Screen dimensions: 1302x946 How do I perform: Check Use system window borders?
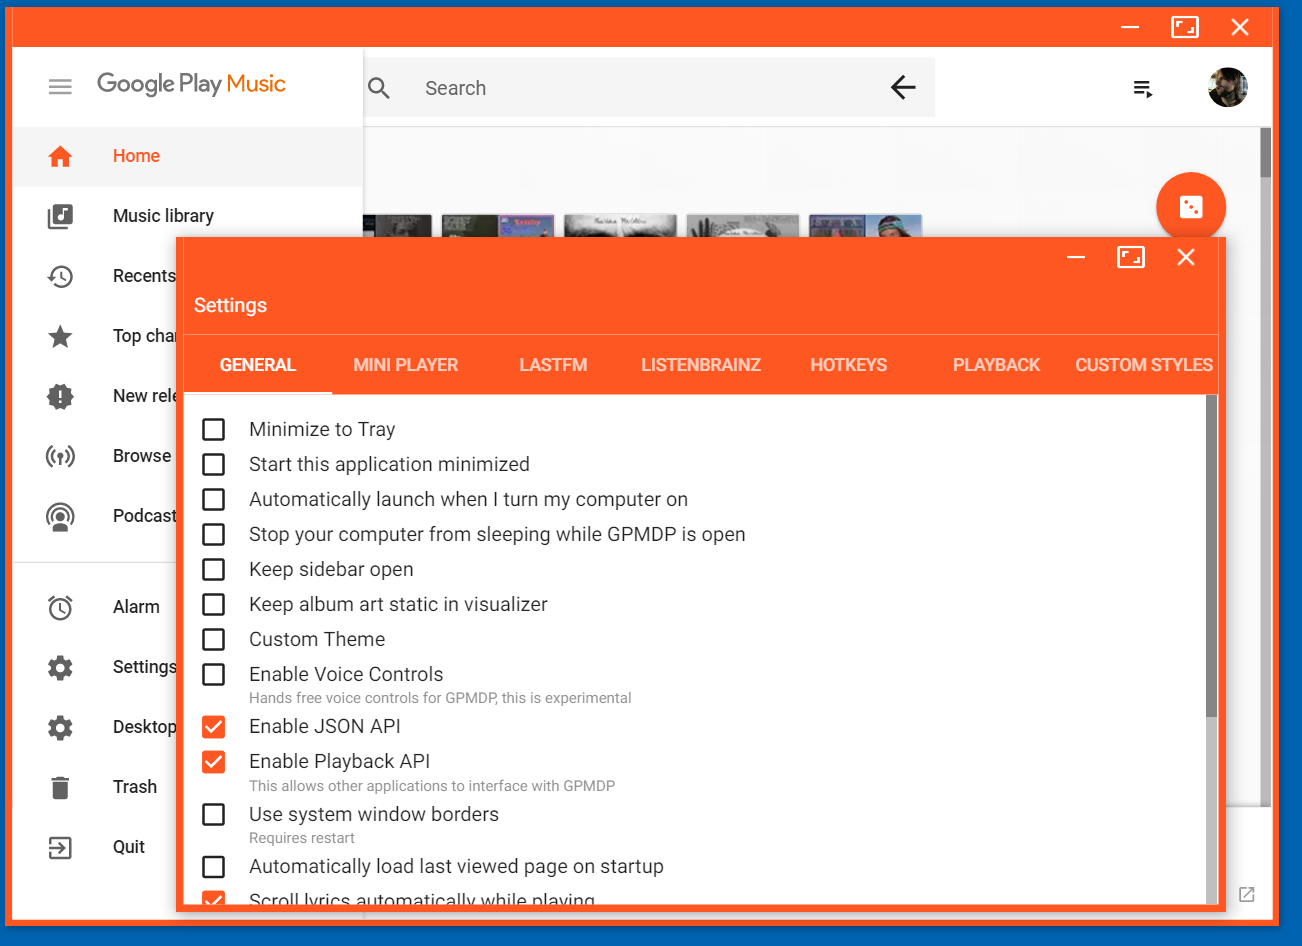point(214,814)
